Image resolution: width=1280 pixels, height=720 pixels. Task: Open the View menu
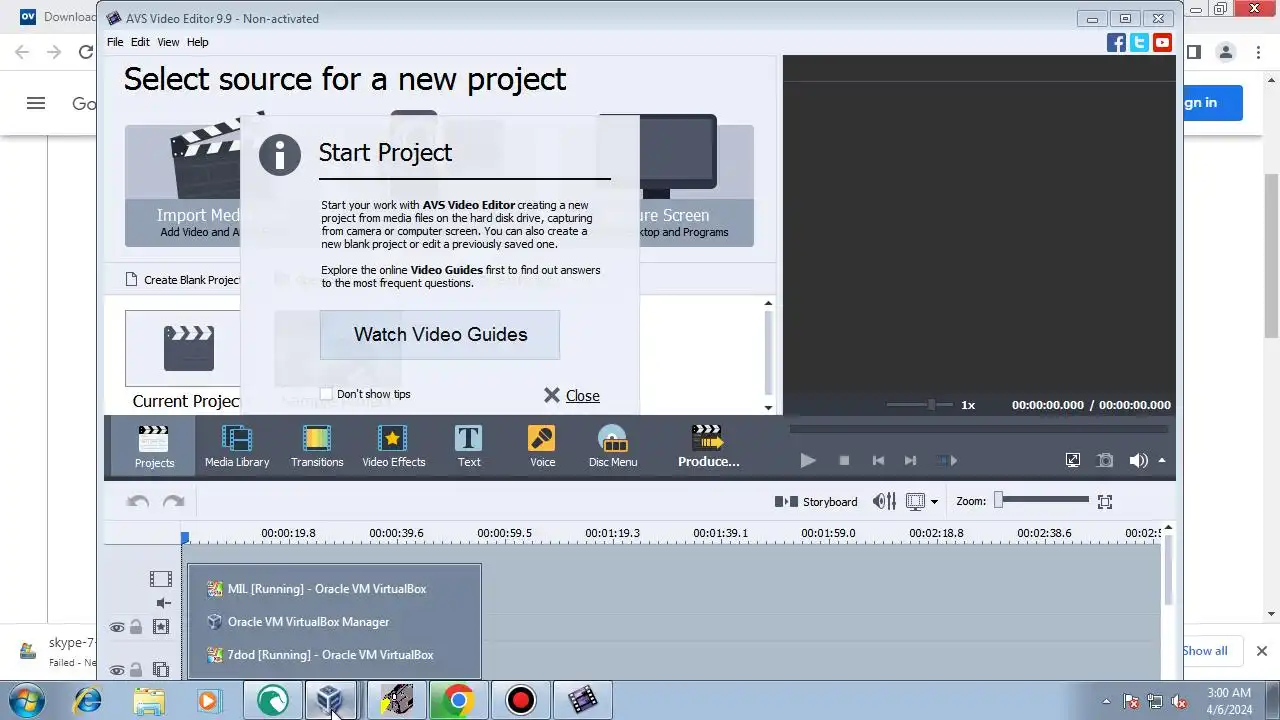coord(168,42)
